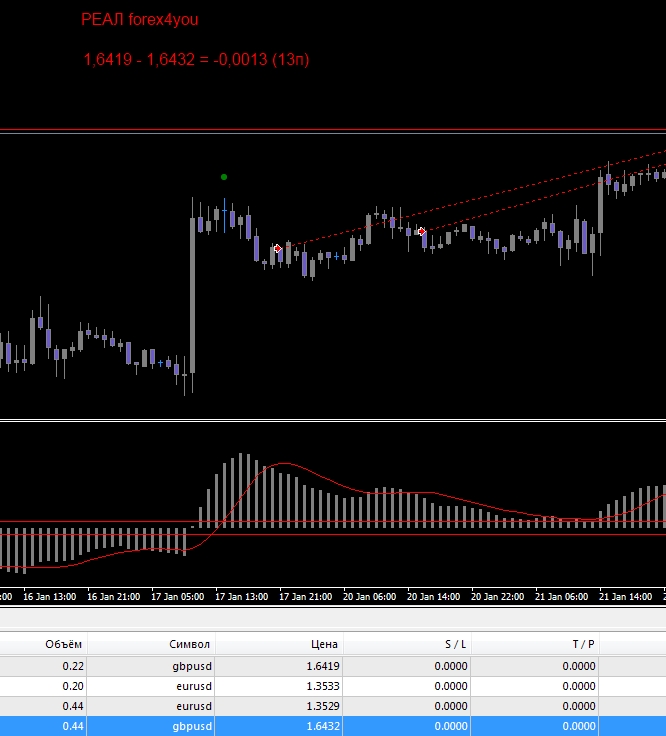
Task: Select the eurusd row priced 1.3529
Action: (333, 706)
